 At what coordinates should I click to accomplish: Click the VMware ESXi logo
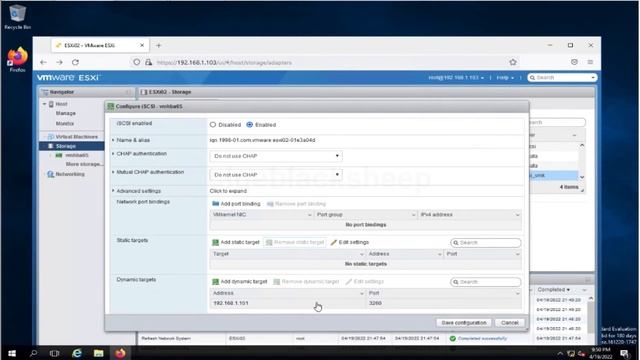68,78
